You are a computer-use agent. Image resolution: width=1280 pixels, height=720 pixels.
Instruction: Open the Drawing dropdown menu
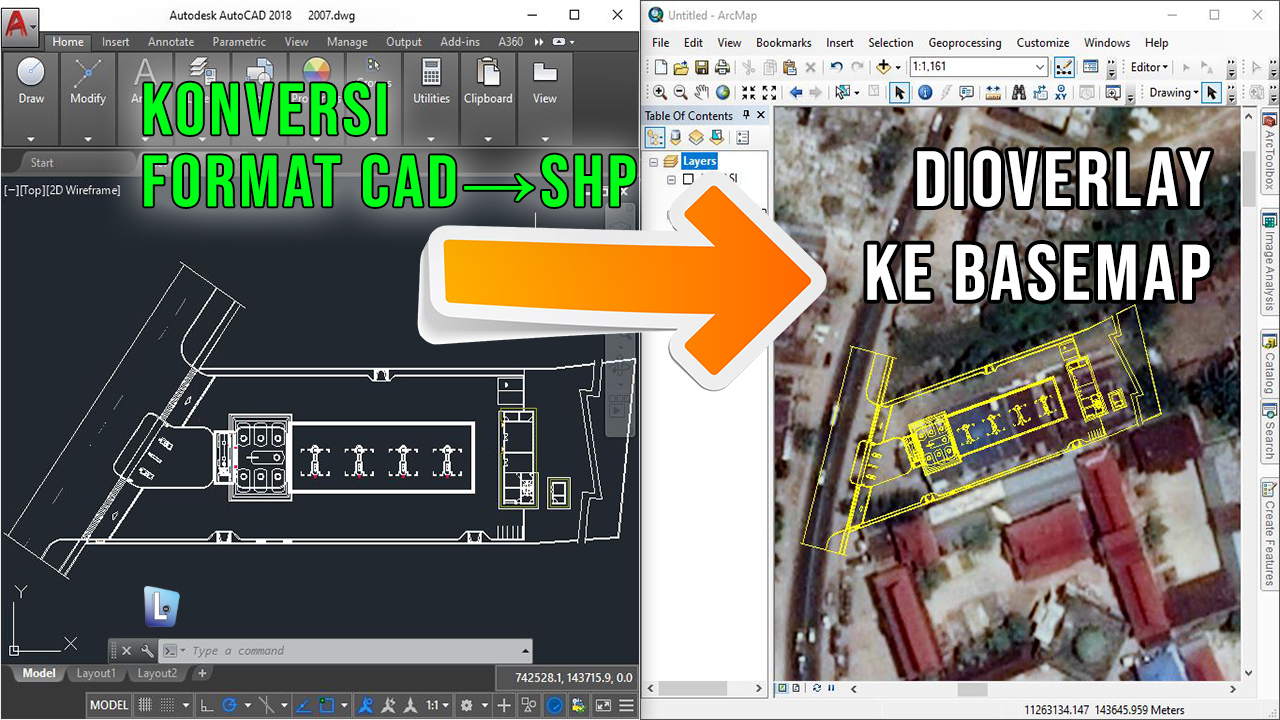coord(1174,93)
